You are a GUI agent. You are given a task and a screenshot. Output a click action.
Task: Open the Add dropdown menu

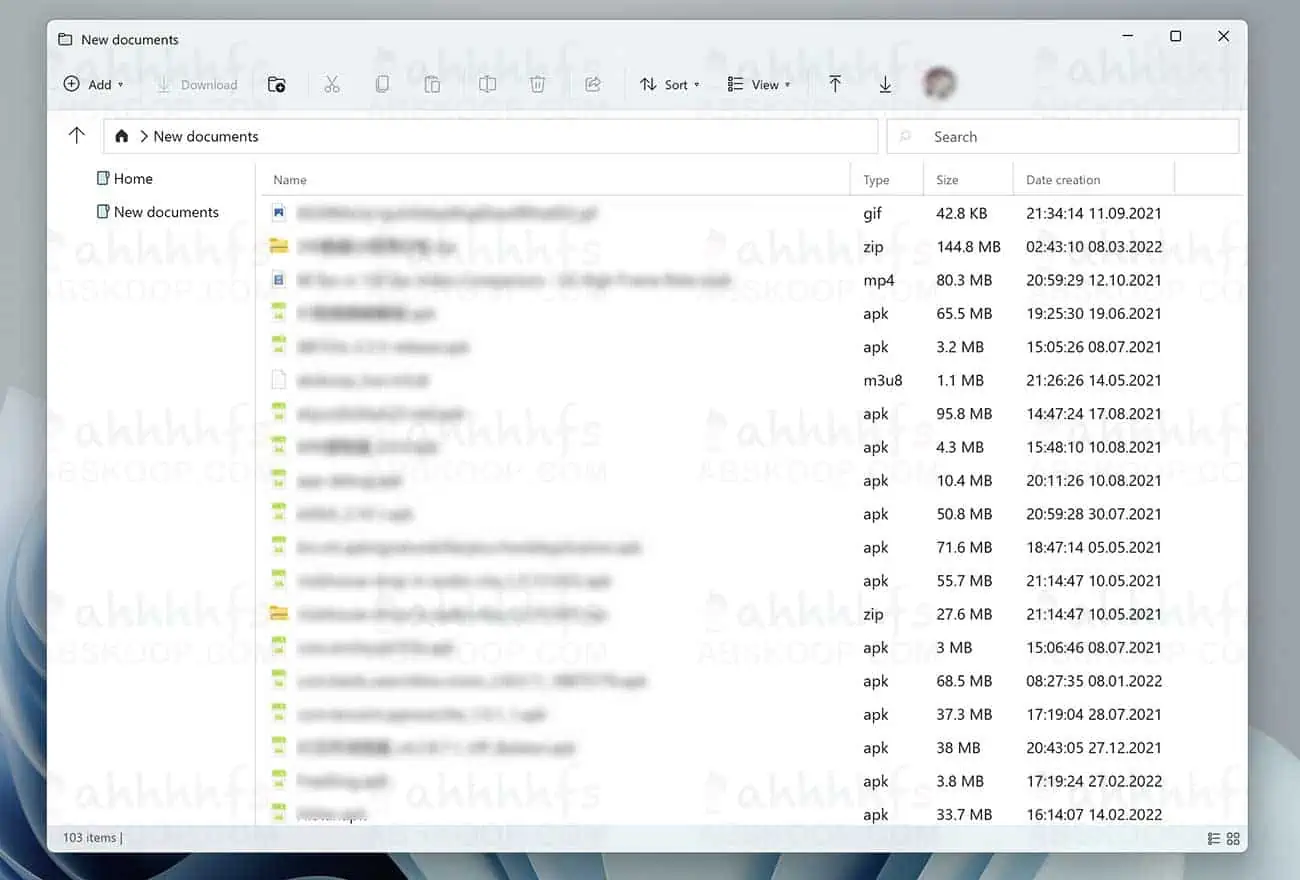click(94, 85)
